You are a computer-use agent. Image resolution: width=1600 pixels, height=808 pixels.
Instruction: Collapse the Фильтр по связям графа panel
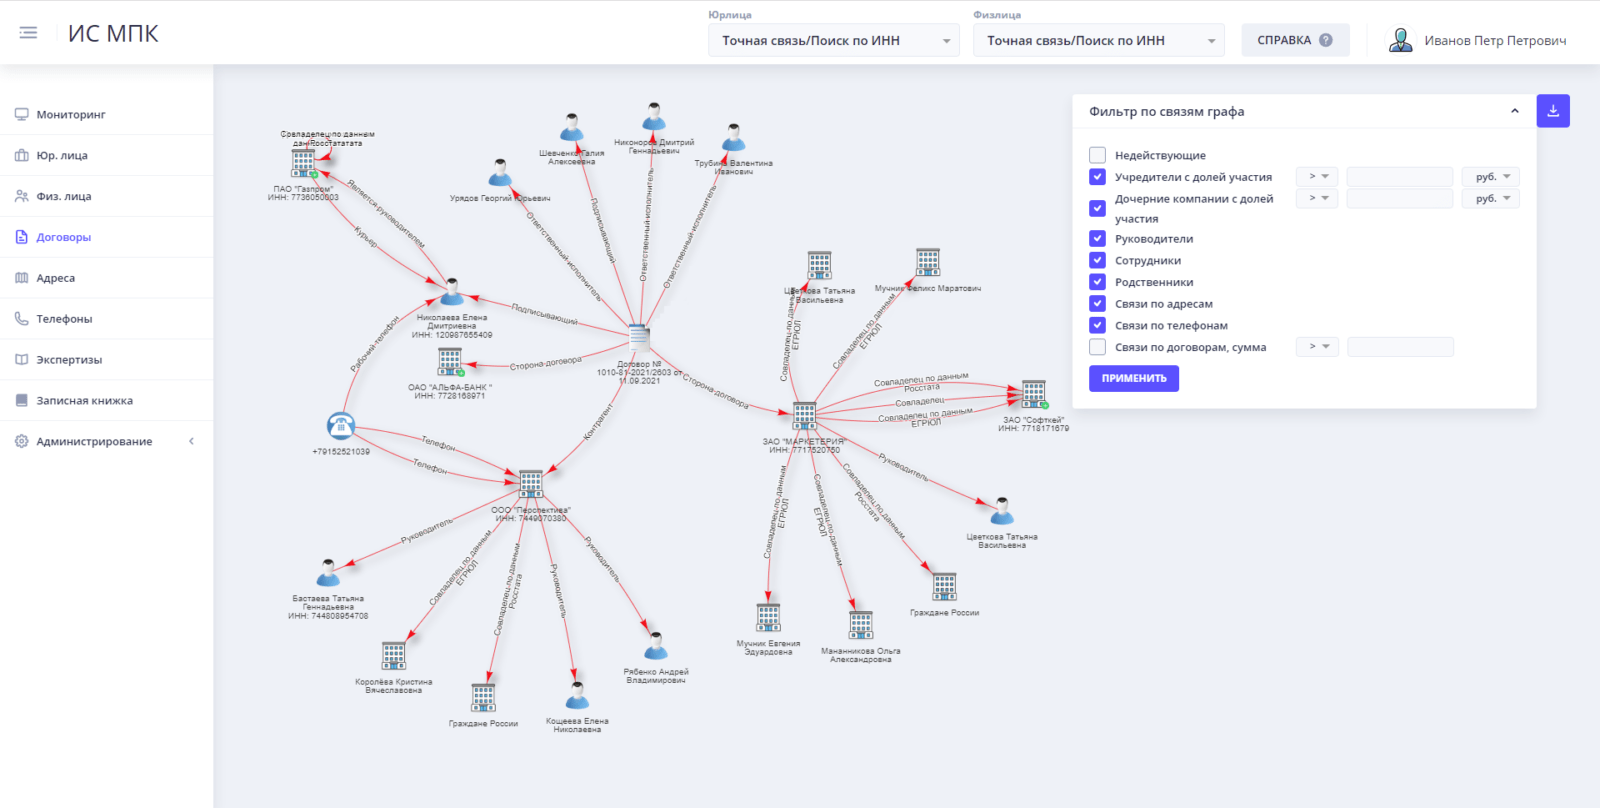1515,111
